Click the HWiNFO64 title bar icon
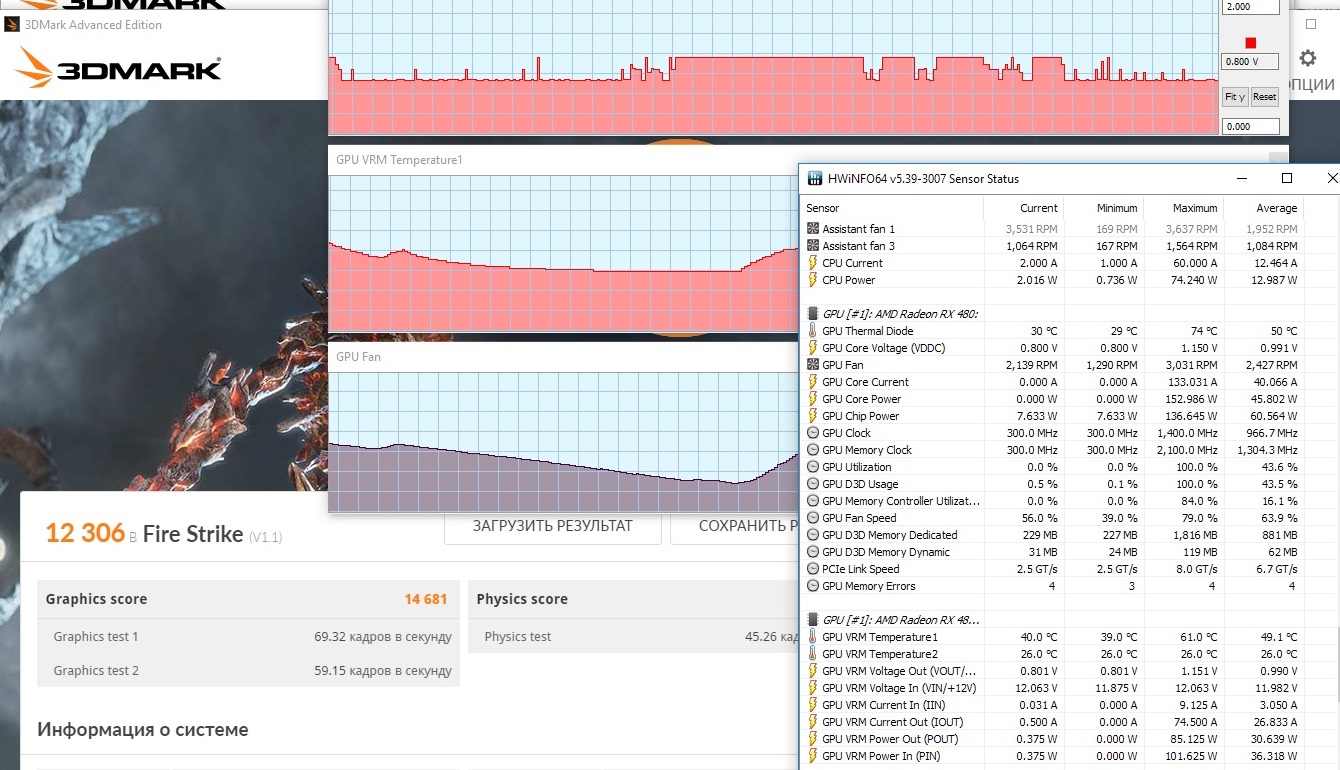This screenshot has width=1340, height=770. pos(813,179)
